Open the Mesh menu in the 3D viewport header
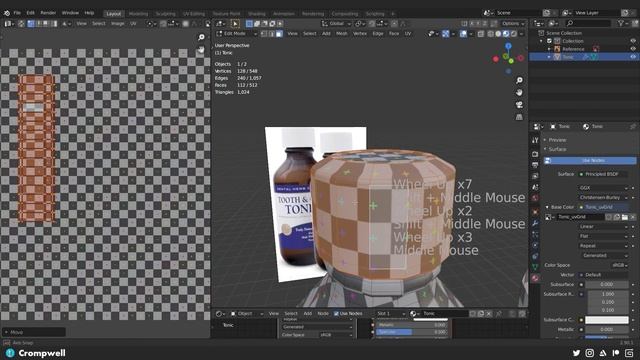This screenshot has height=360, width=640. point(342,34)
